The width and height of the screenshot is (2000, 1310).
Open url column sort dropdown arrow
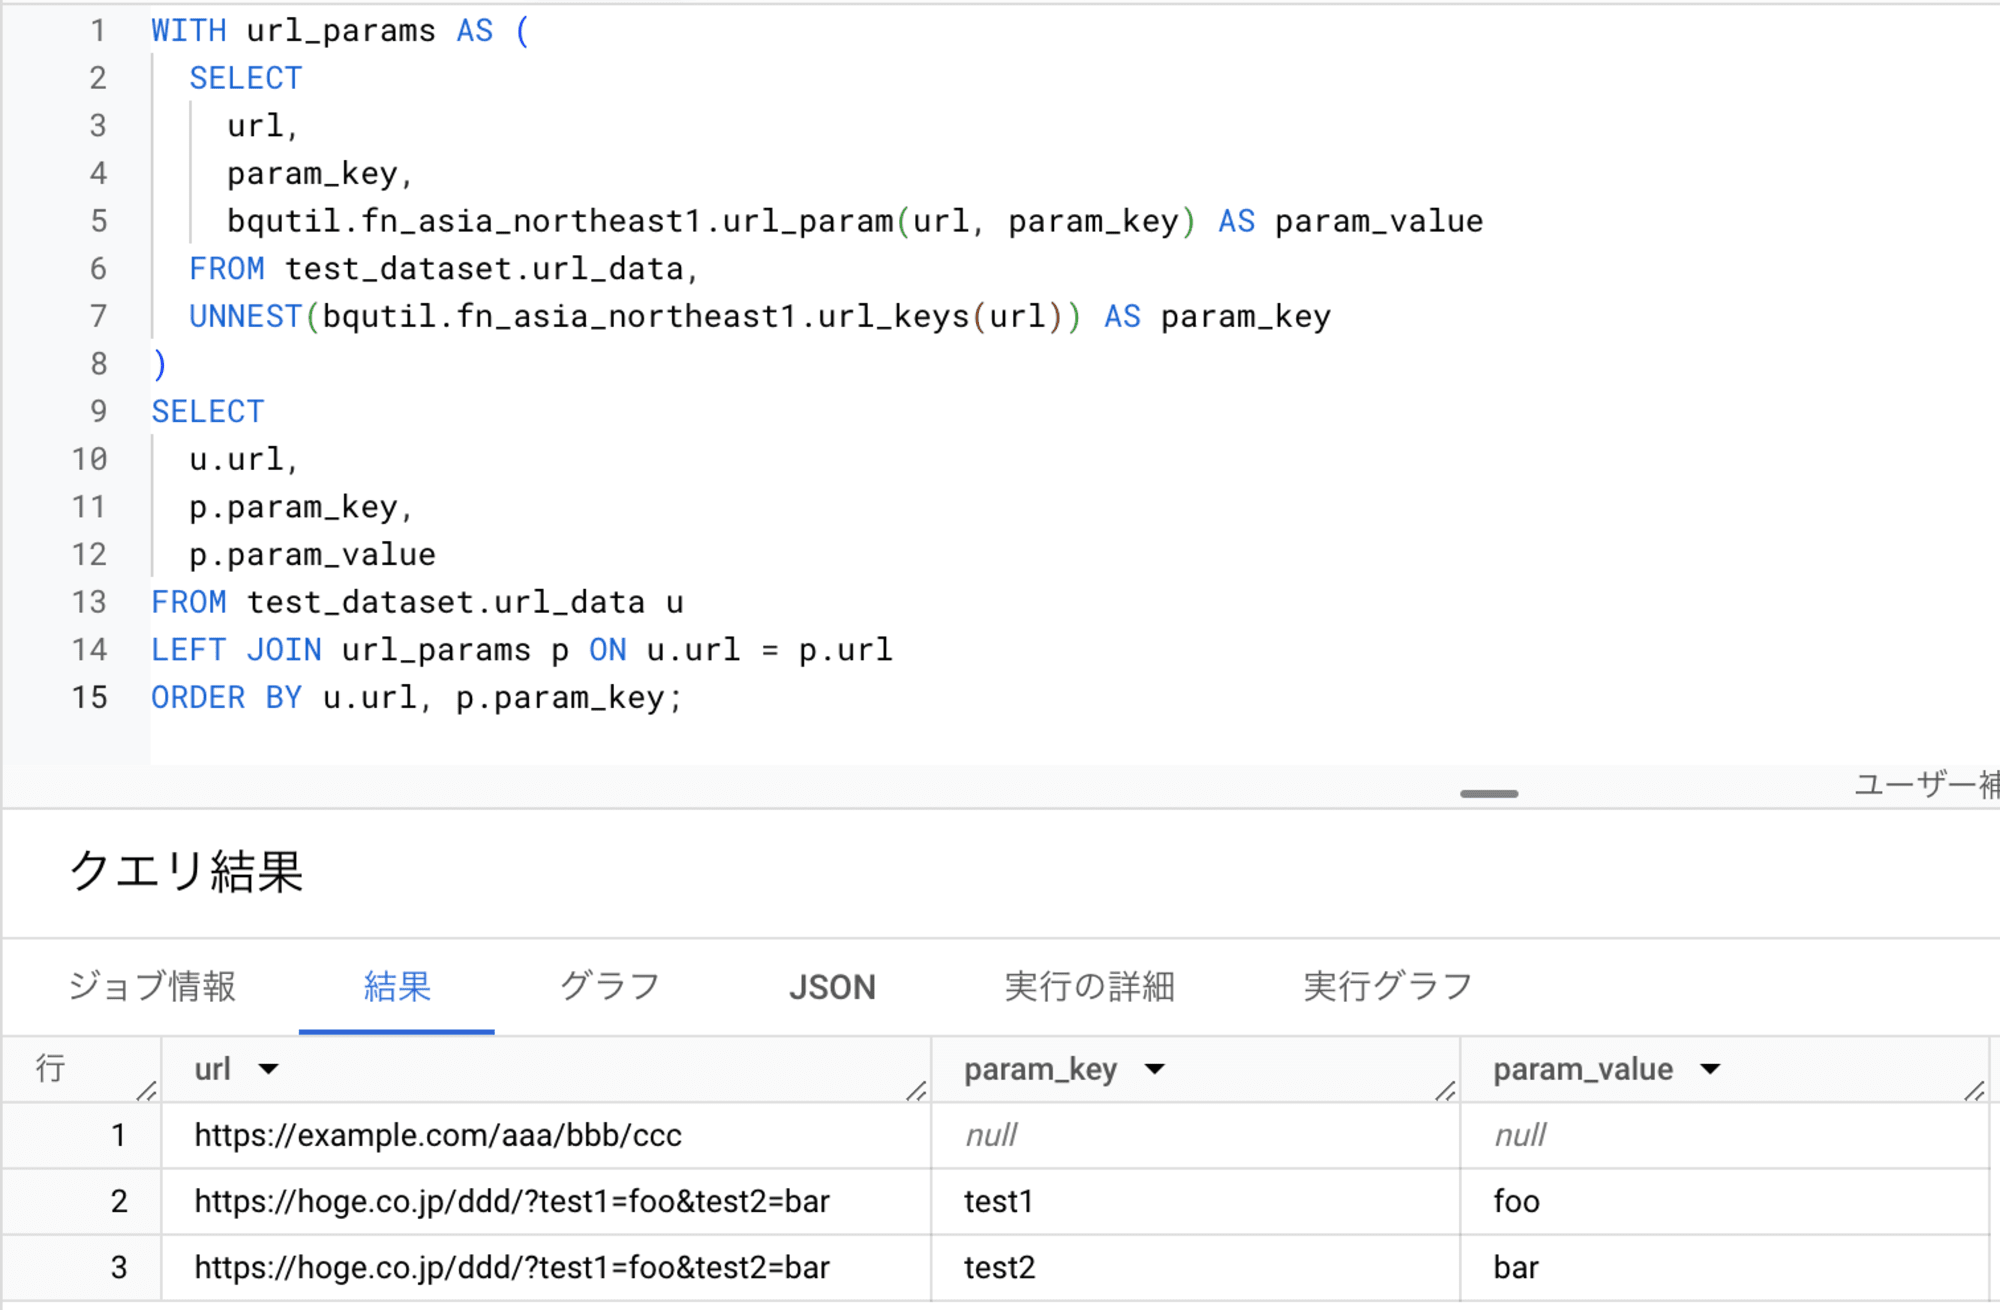click(268, 1069)
